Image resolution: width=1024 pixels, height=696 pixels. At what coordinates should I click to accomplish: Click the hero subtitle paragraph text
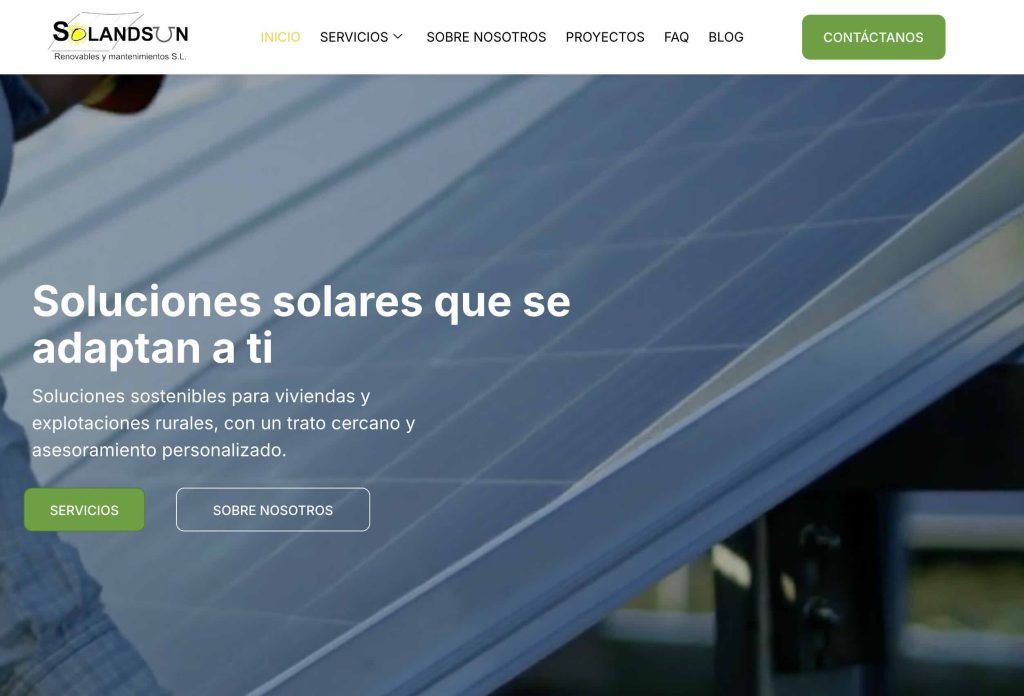(x=223, y=423)
